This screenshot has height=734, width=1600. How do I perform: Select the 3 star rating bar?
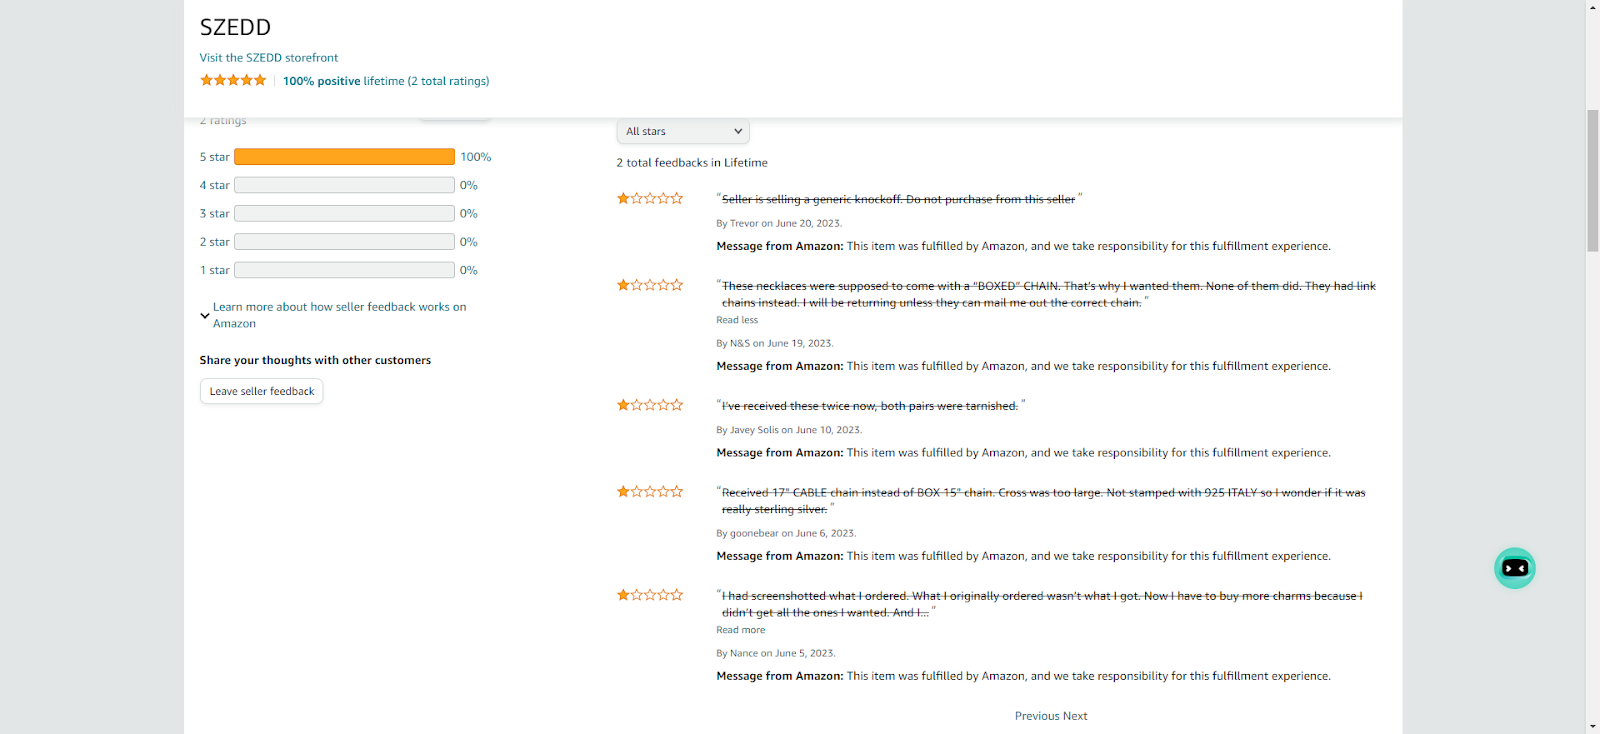point(344,213)
